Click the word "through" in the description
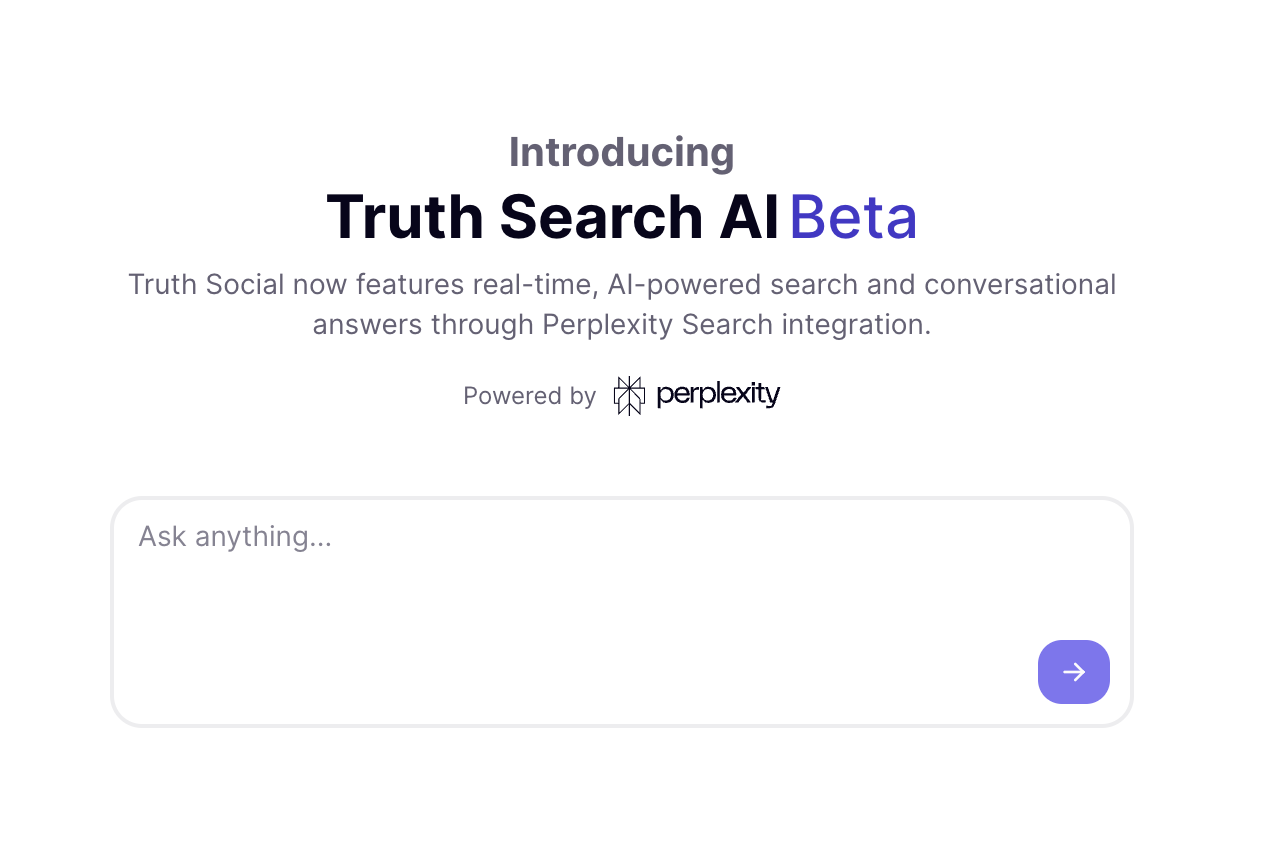 point(482,325)
